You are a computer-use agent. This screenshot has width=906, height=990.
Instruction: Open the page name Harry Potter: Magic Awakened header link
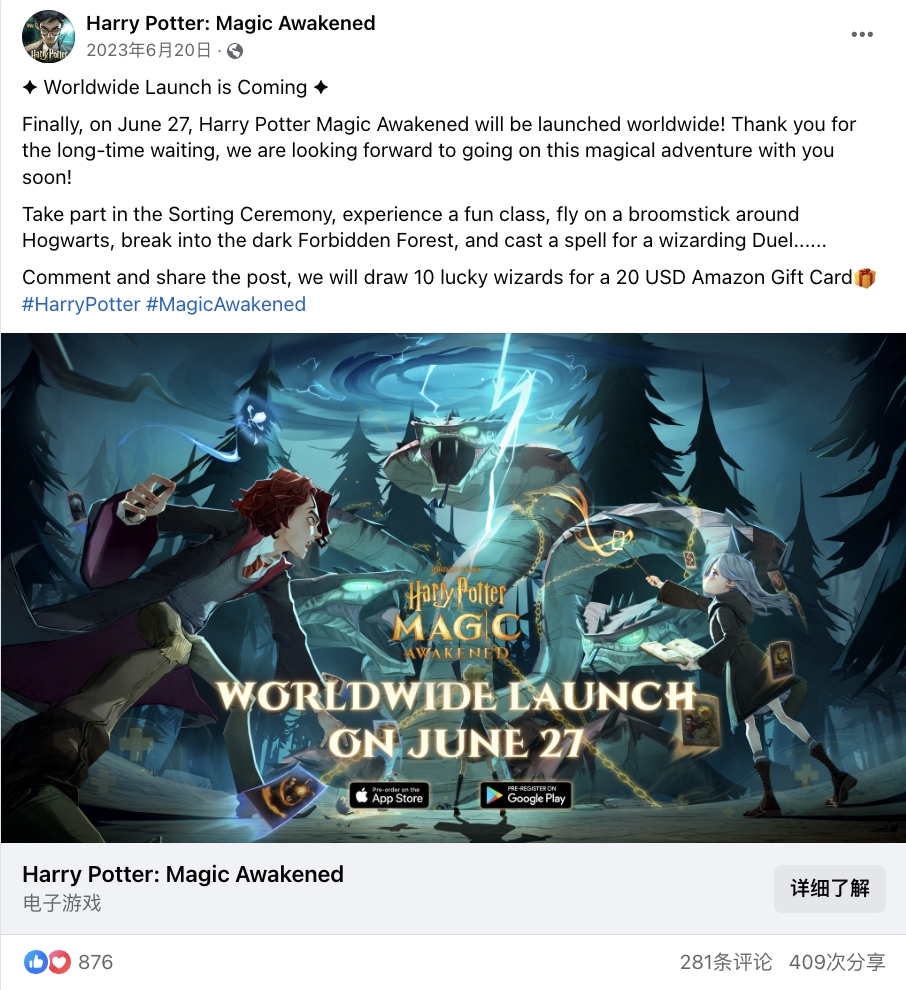pyautogui.click(x=230, y=23)
